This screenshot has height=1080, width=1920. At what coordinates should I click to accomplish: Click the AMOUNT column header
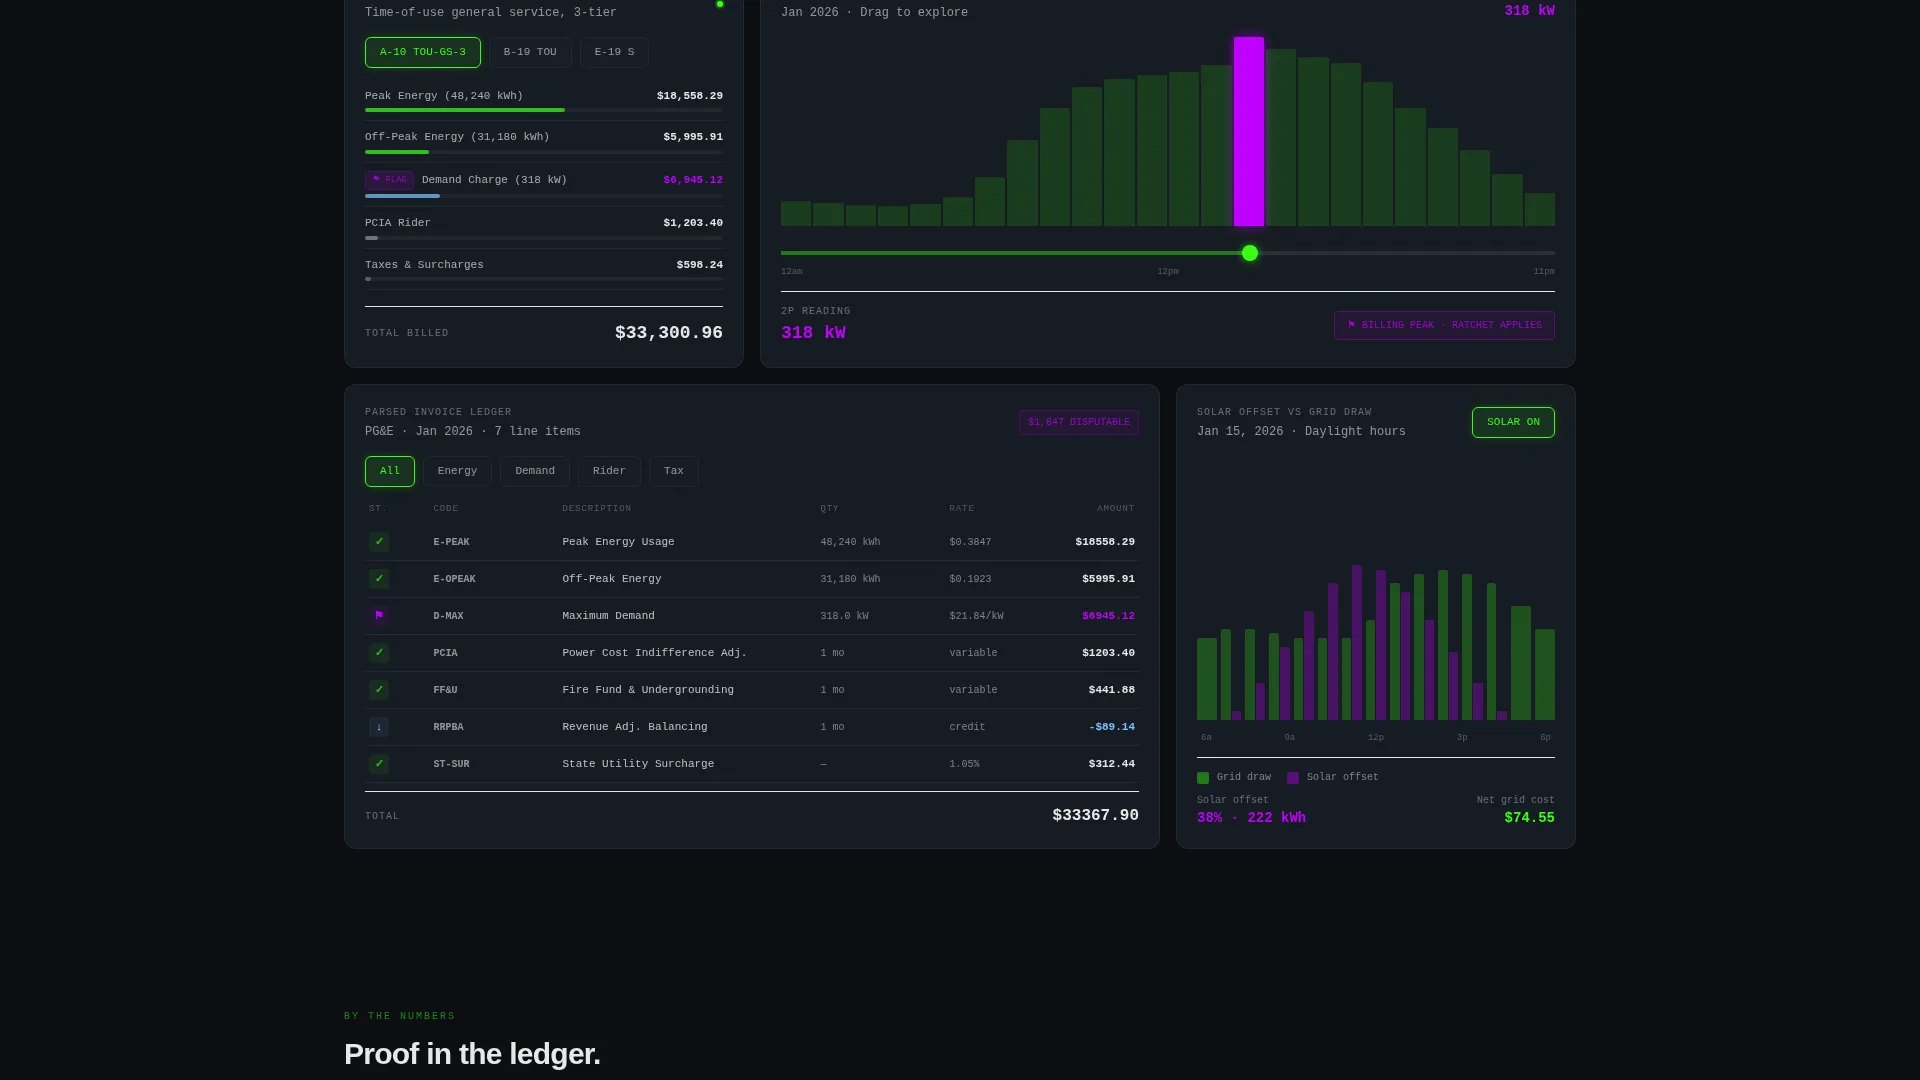point(1116,509)
